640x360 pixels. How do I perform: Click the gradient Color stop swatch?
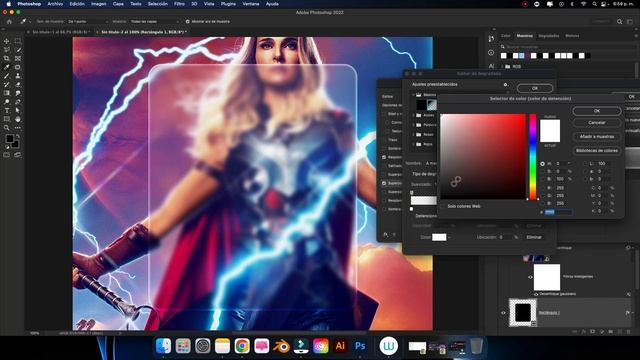439,237
